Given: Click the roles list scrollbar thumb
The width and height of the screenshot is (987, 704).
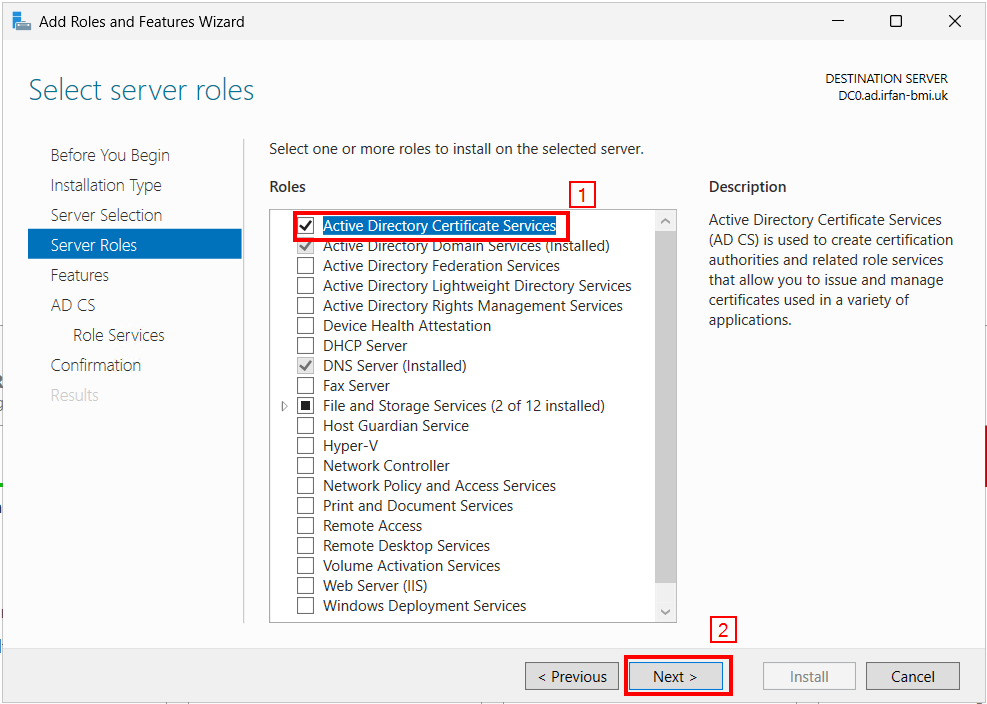Looking at the screenshot, I should 665,406.
